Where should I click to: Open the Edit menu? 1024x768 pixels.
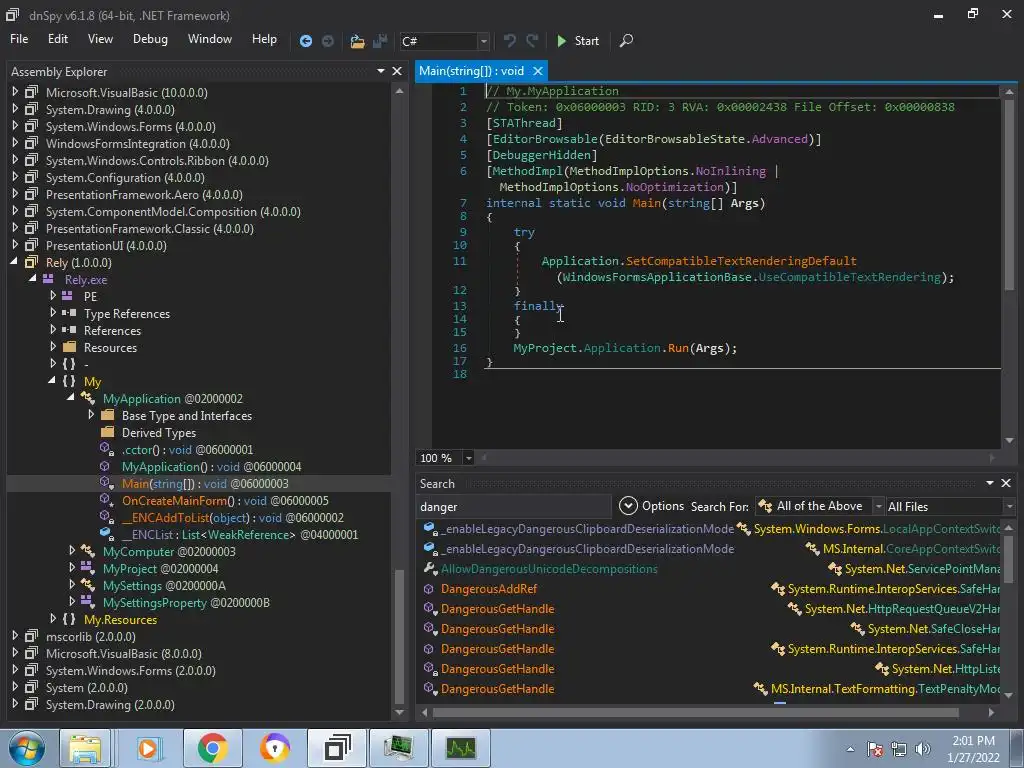[57, 39]
